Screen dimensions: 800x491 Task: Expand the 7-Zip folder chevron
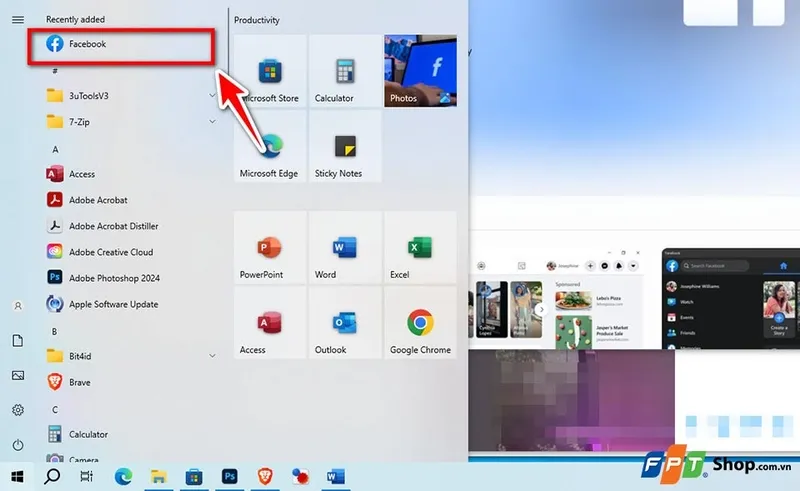point(212,121)
